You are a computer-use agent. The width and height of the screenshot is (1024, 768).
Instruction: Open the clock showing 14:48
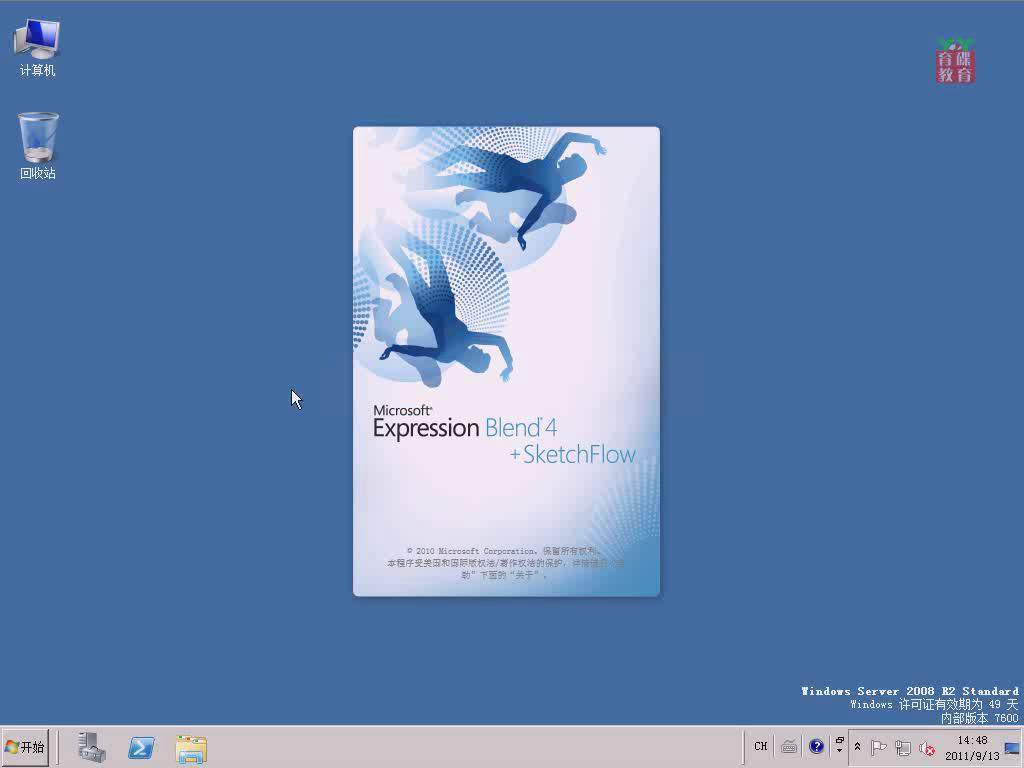[x=972, y=748]
